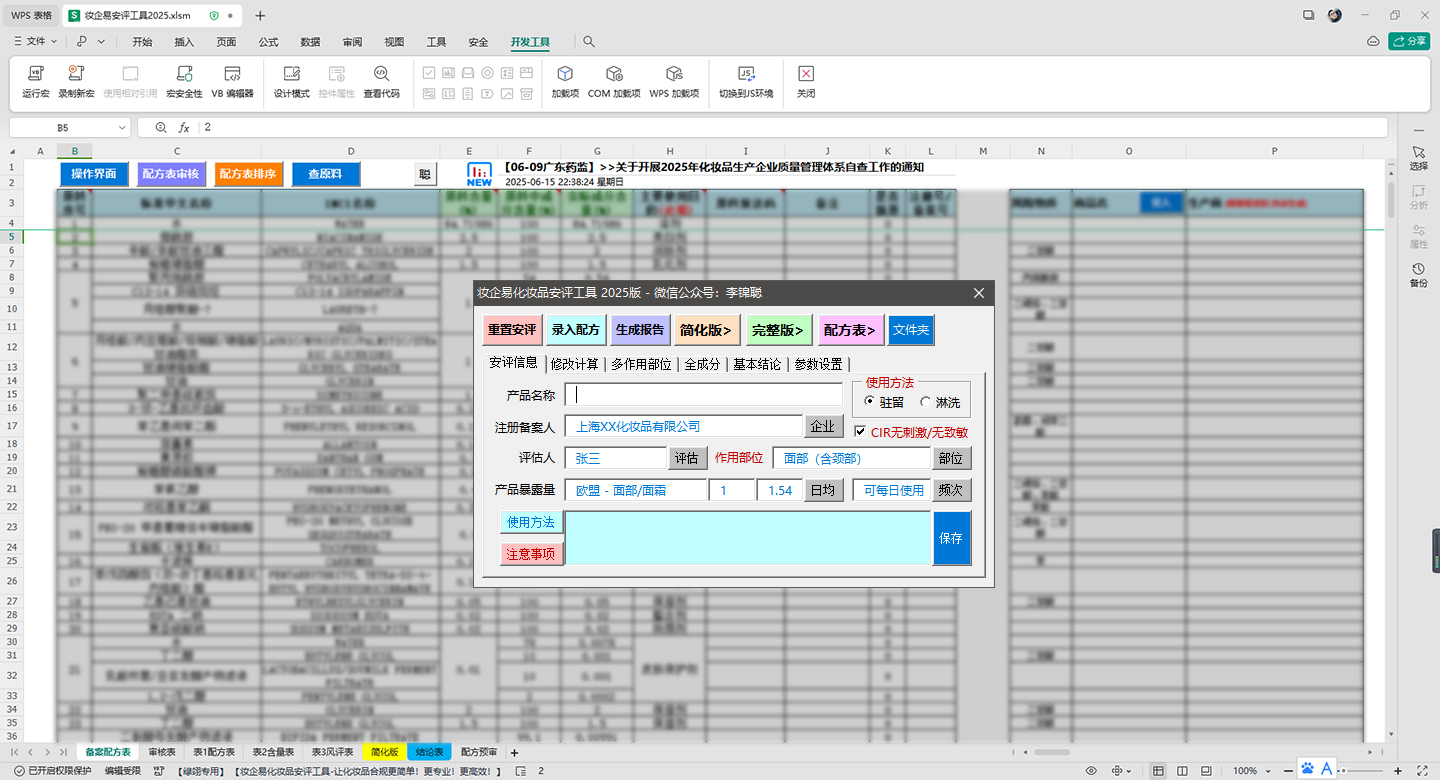Switch to 审核表 sheet tab

coord(162,752)
